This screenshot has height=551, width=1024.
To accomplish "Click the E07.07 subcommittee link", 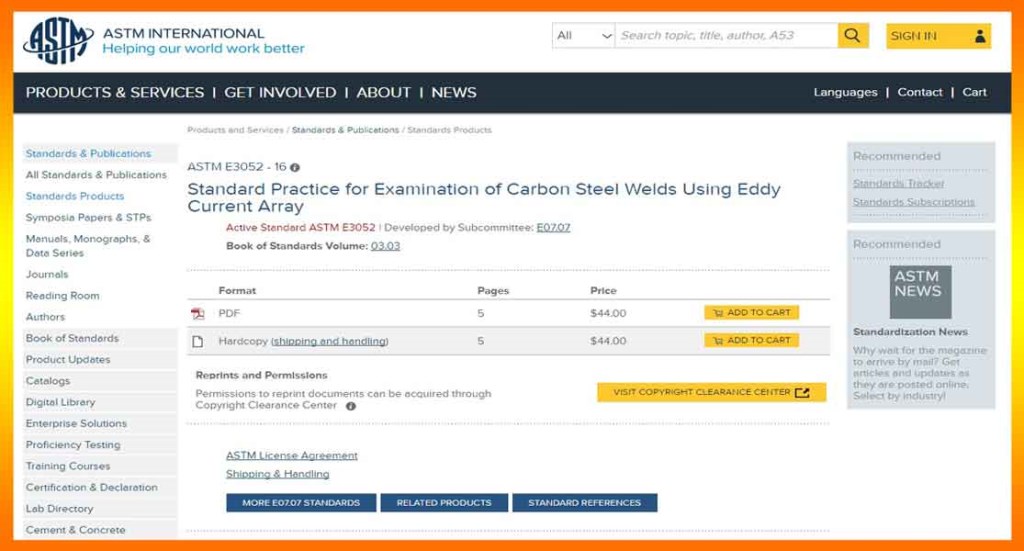I will coord(553,227).
